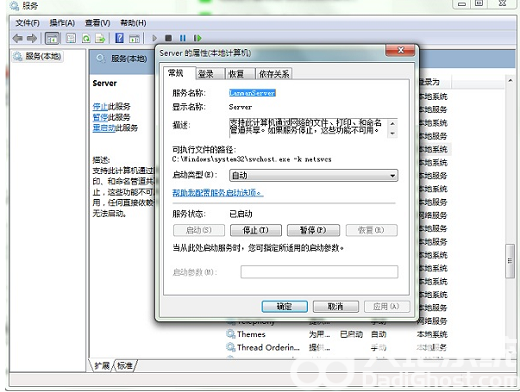Screen dimensions: 520x392
Task: Click the Pause service toolbar icon
Action: pos(183,38)
